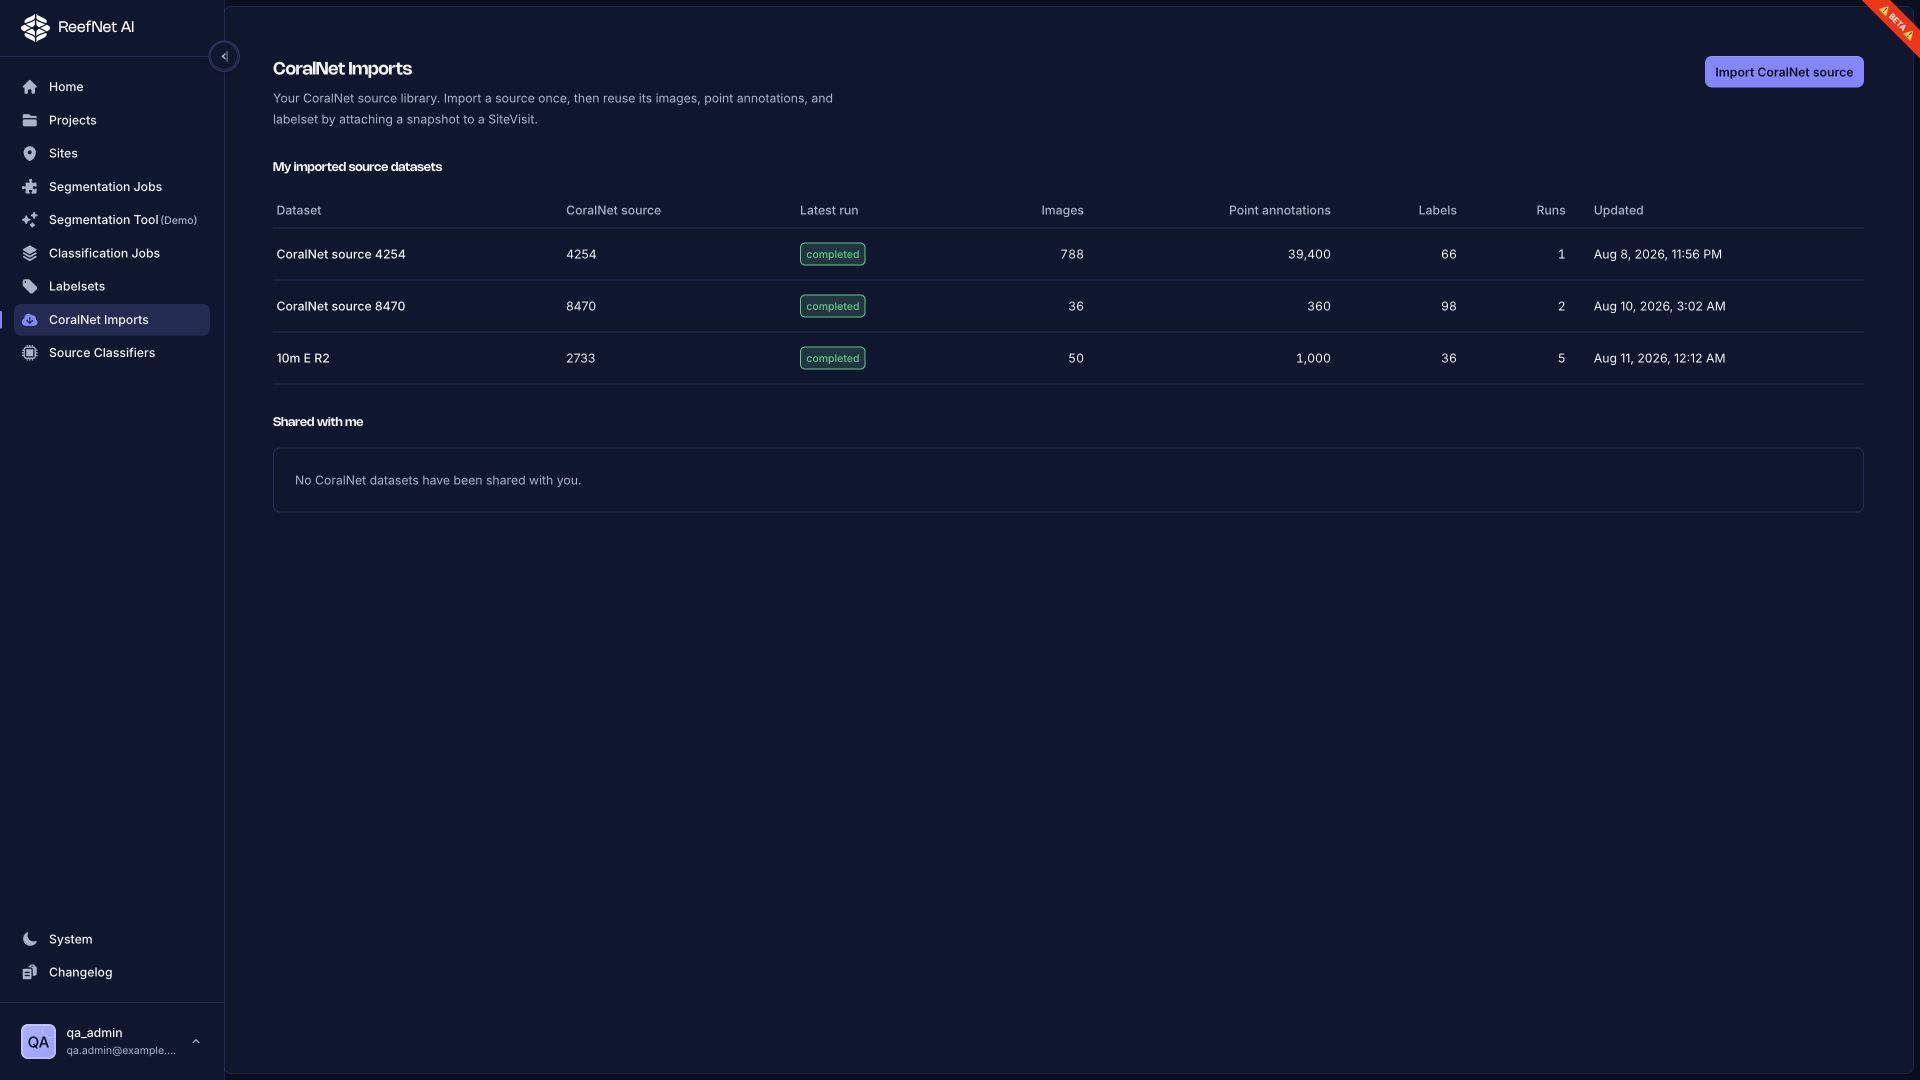Viewport: 1920px width, 1080px height.
Task: Click completed badge for CoralNet source 8470
Action: [x=832, y=306]
